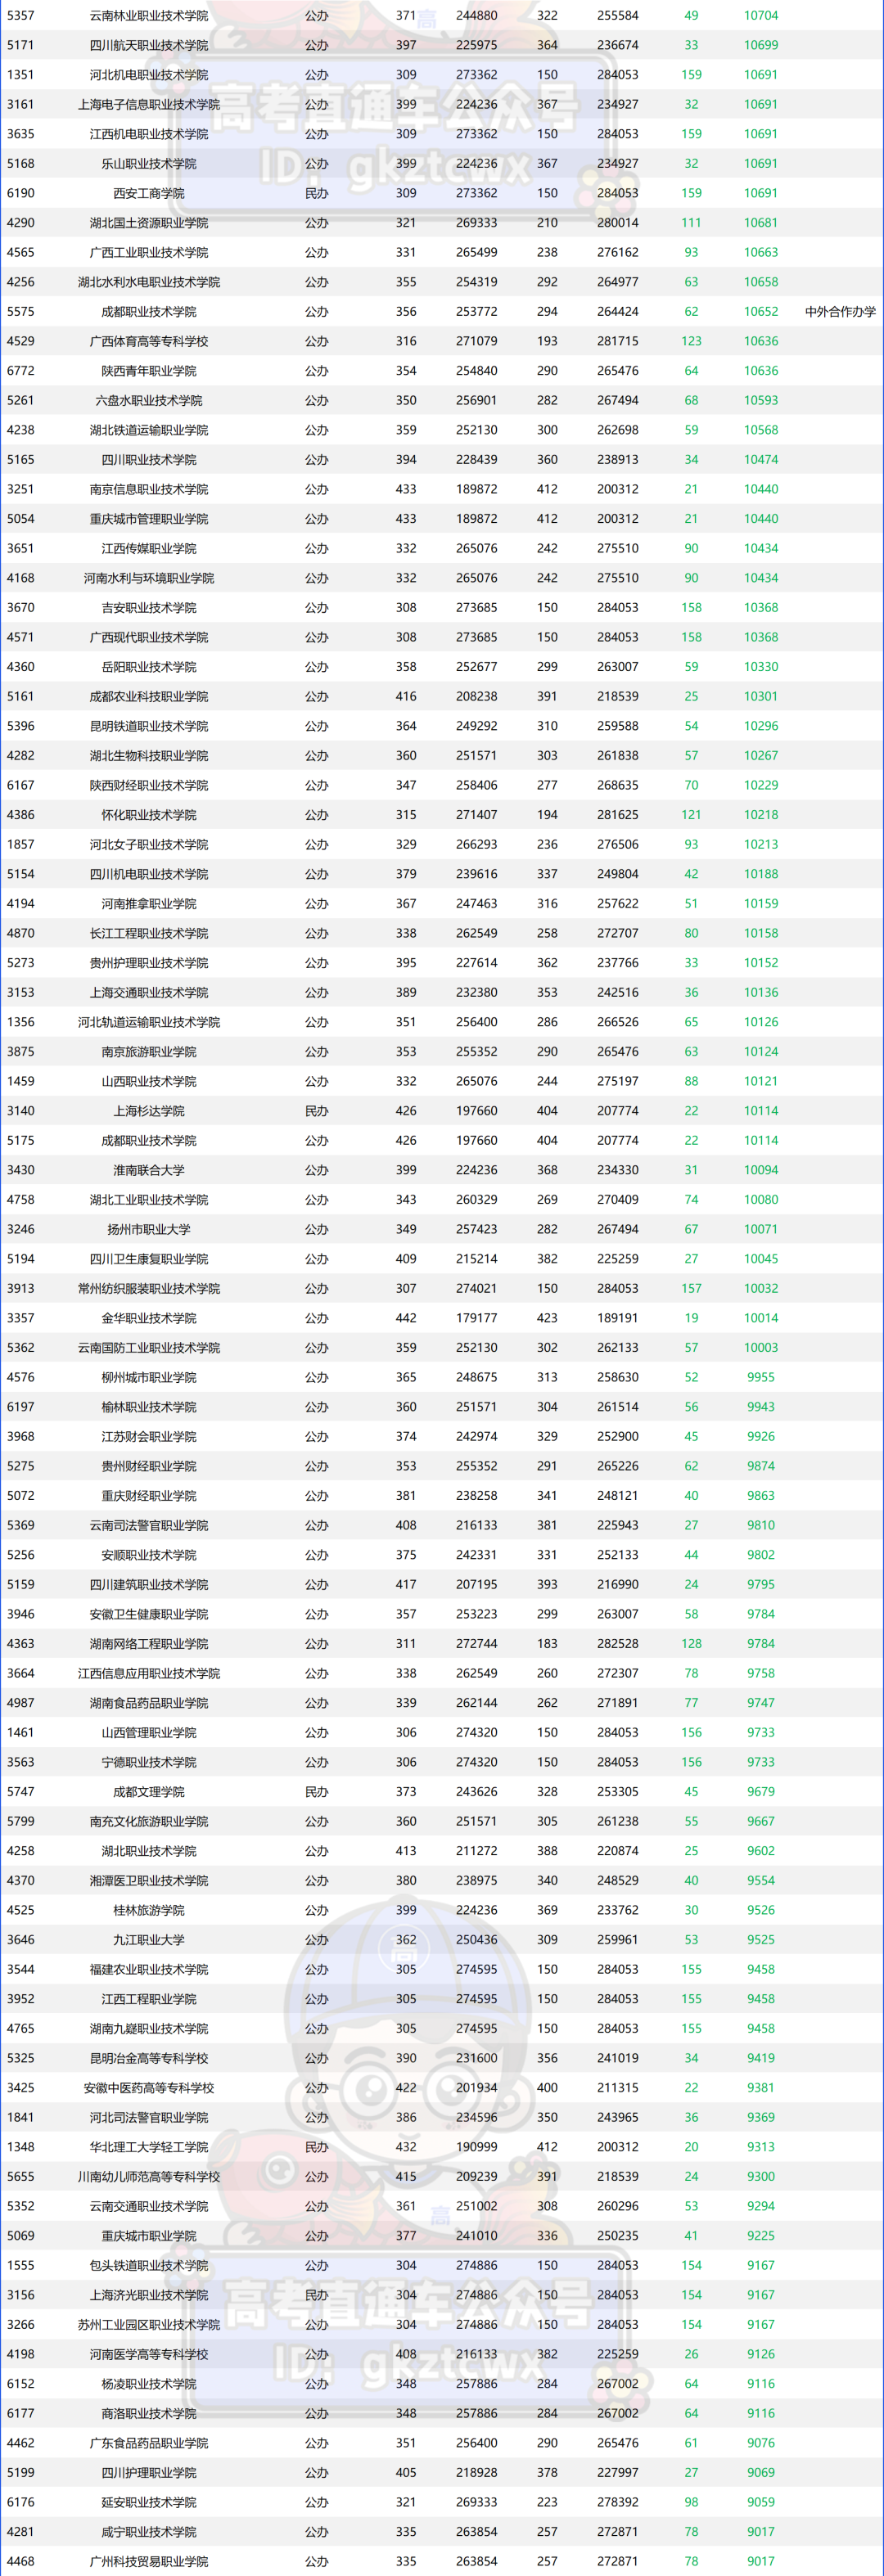Select 云南司法警官职业学院 name
This screenshot has height=2576, width=884.
pos(149,1526)
